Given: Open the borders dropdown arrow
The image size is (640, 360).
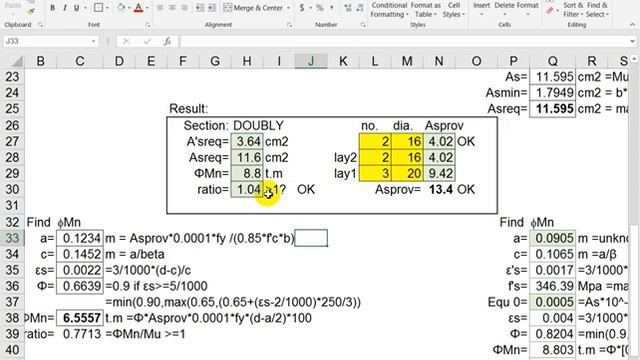Looking at the screenshot, I should [x=107, y=8].
